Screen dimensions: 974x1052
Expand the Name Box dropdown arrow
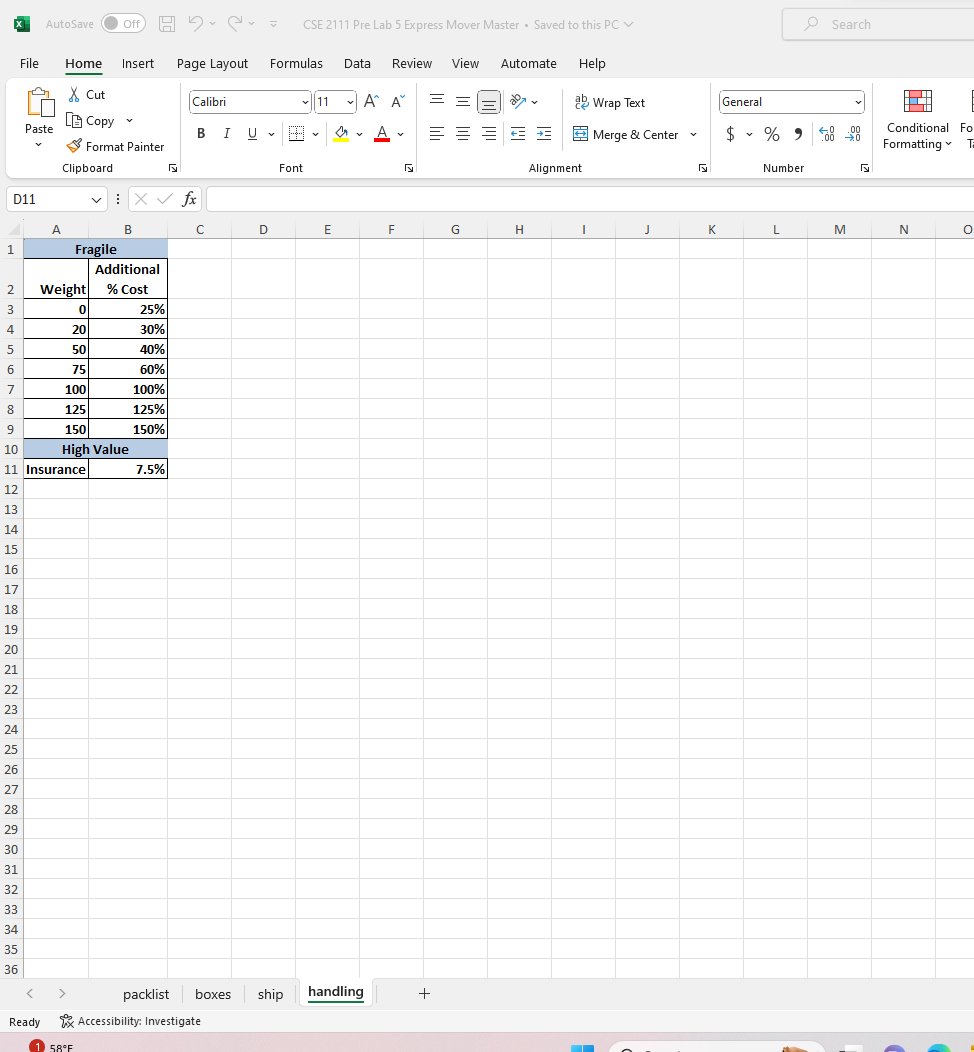click(x=96, y=199)
